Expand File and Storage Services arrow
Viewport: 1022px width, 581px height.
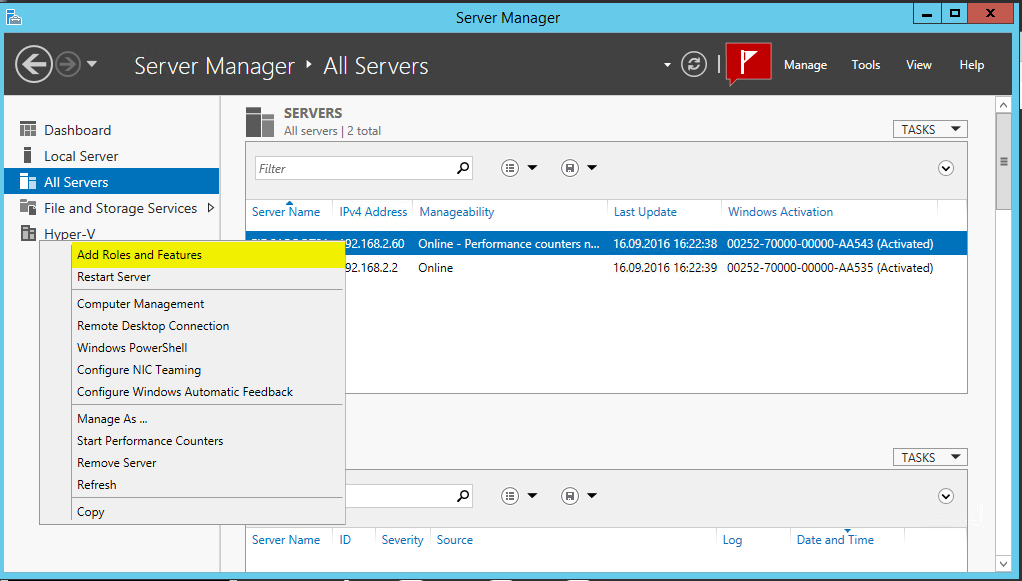[x=211, y=208]
